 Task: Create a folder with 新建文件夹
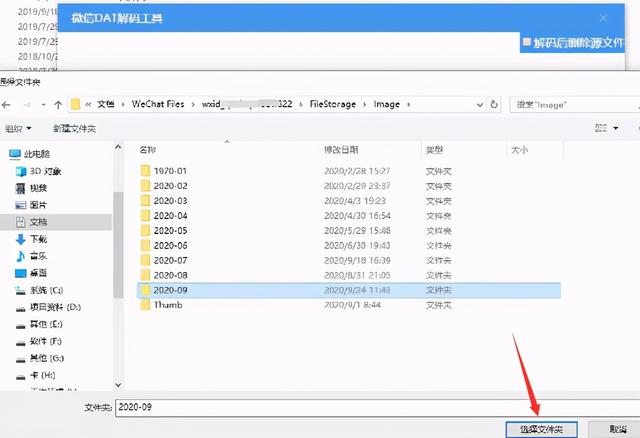point(74,129)
